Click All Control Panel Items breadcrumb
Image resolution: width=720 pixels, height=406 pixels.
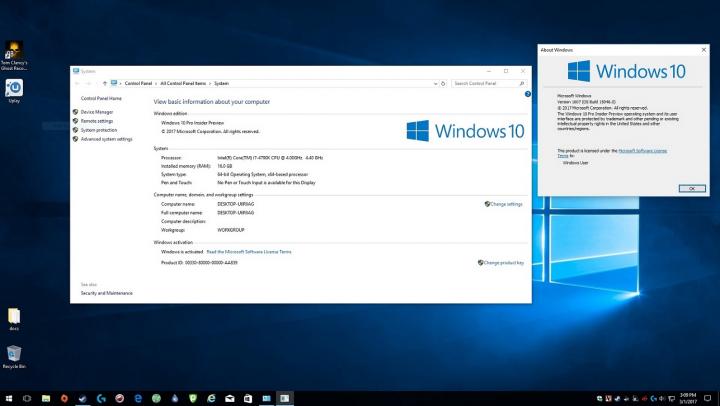click(x=183, y=83)
